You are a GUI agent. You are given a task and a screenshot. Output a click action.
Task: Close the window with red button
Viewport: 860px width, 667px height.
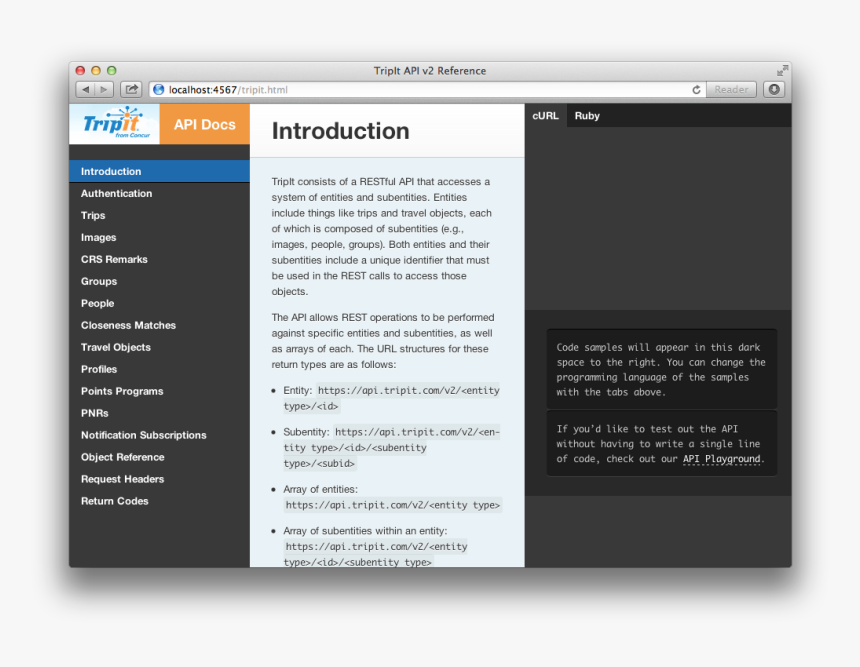click(x=80, y=70)
